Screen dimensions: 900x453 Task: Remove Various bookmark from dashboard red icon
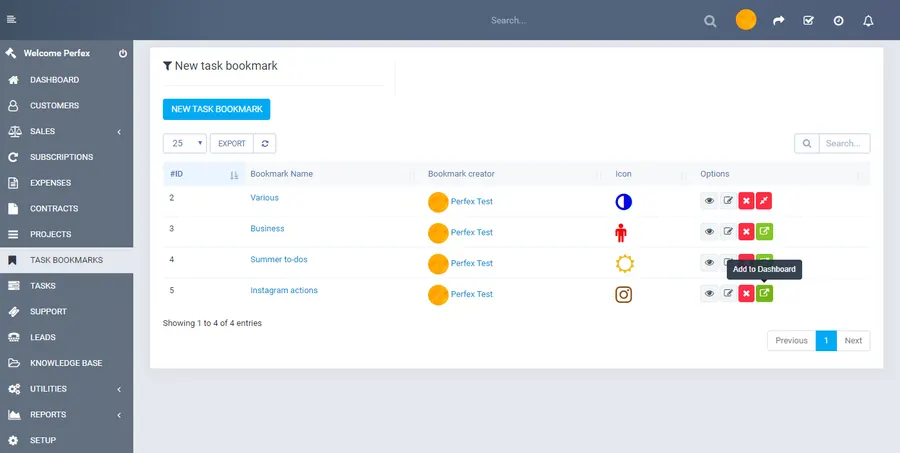(x=764, y=201)
